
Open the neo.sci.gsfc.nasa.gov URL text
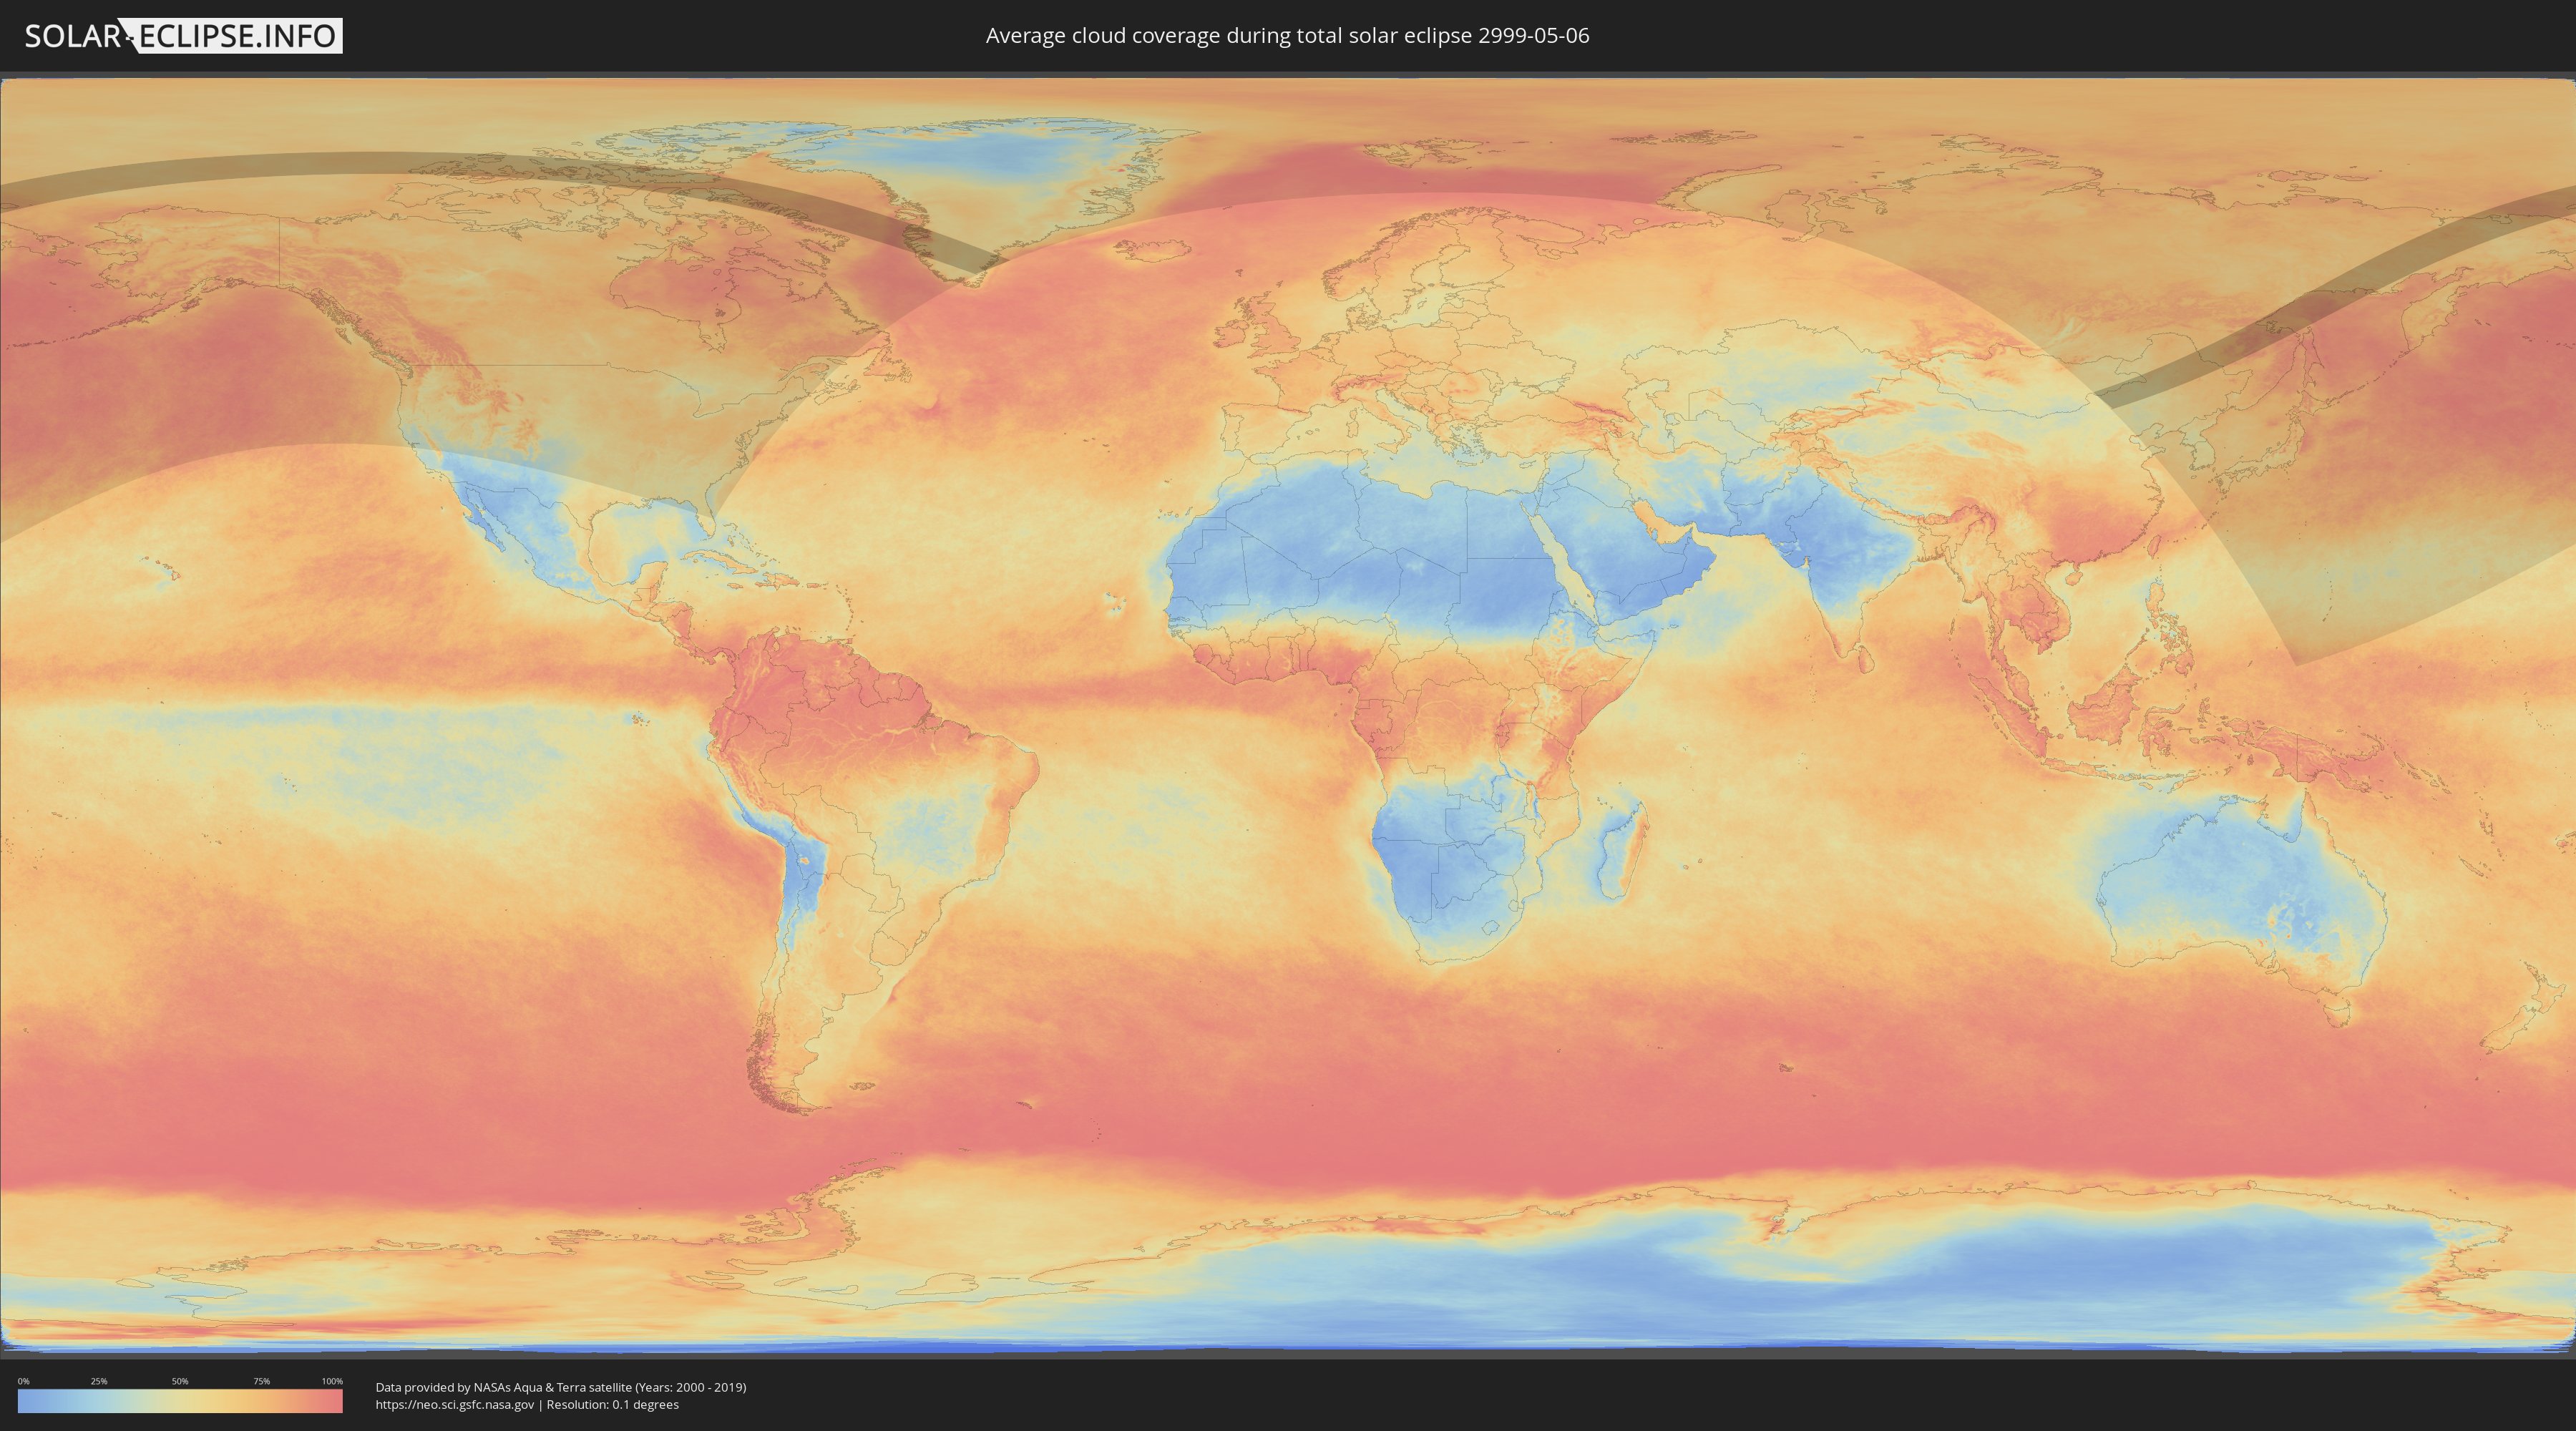(455, 1405)
